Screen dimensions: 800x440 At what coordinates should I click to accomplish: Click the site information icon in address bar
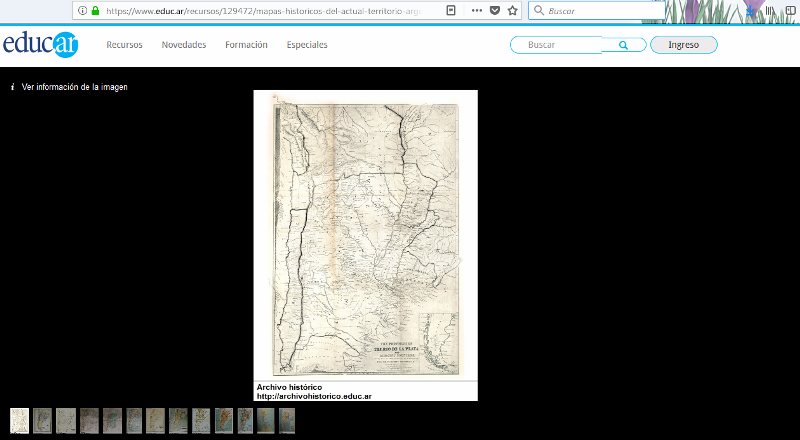(x=83, y=10)
